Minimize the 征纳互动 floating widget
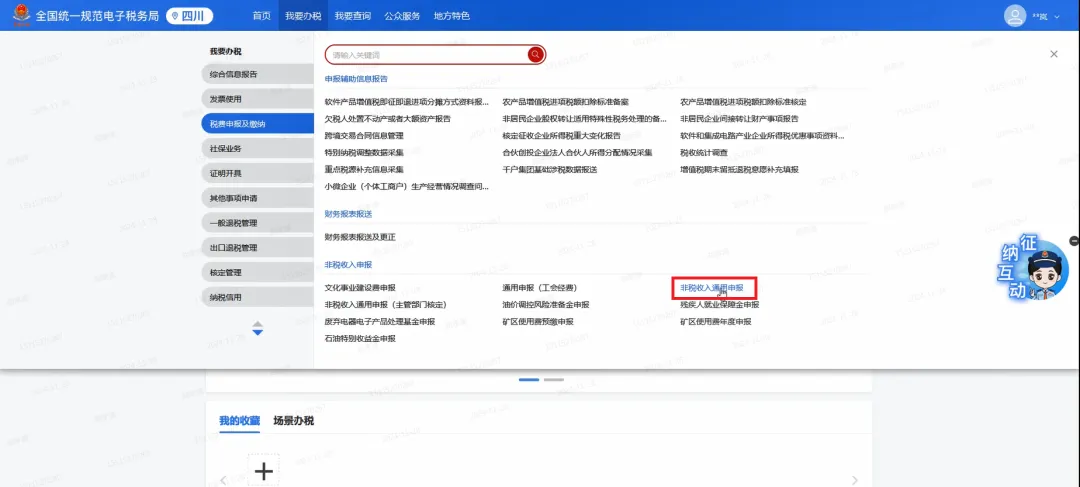The image size is (1080, 487). coord(1074,241)
